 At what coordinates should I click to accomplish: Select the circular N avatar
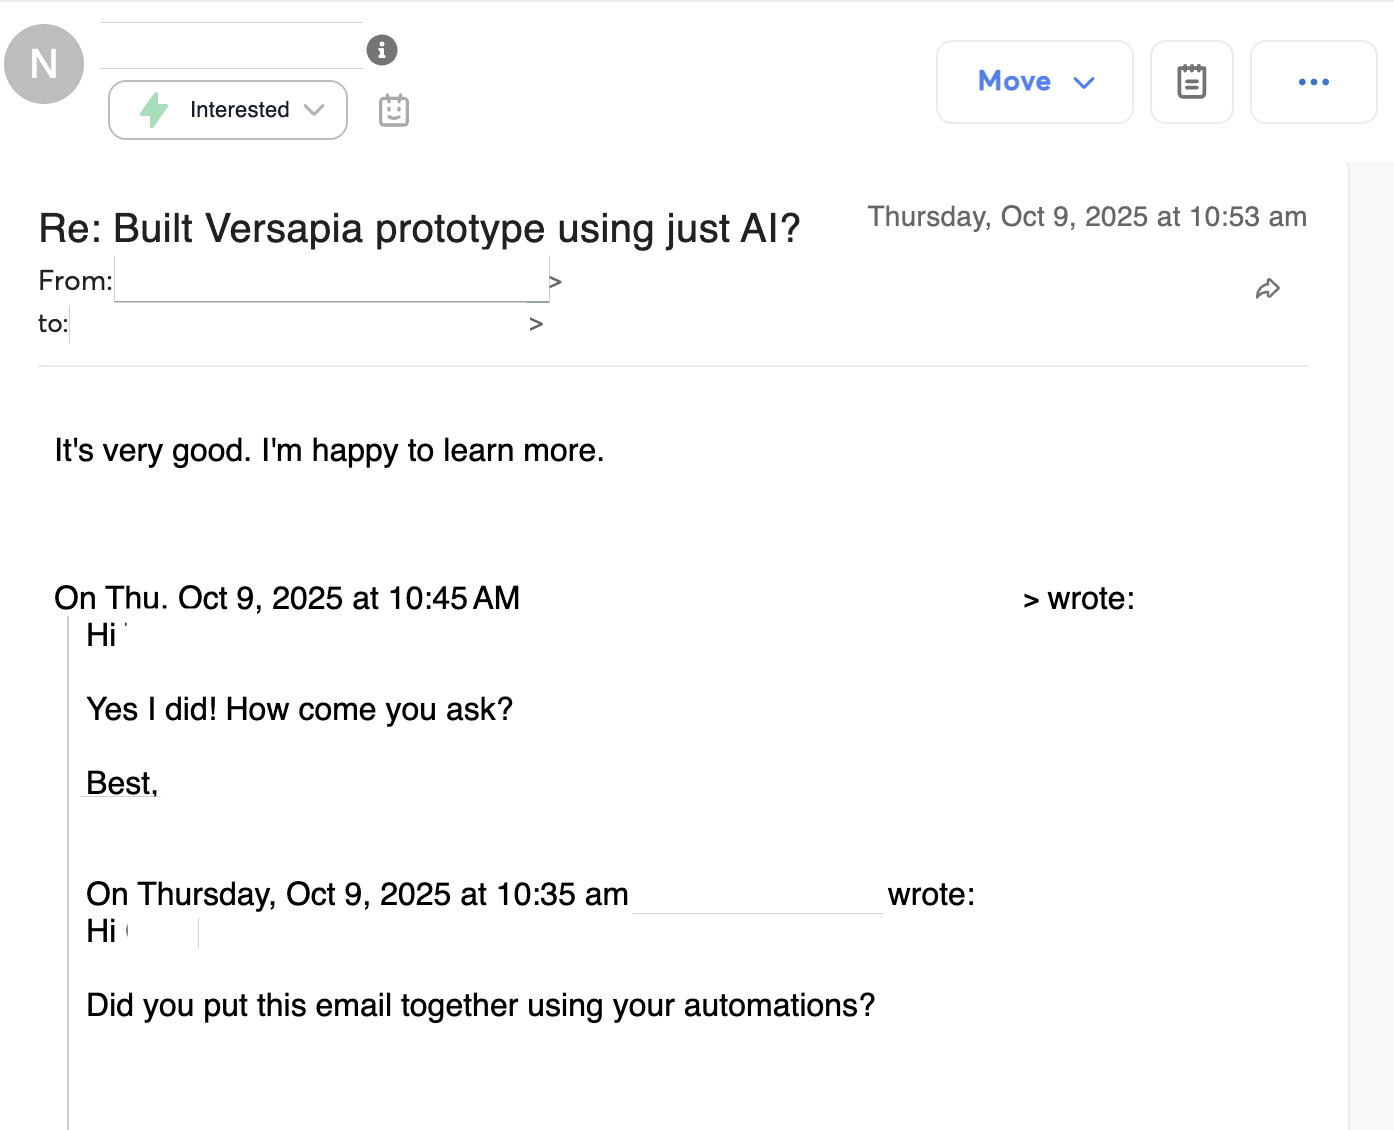[x=44, y=64]
